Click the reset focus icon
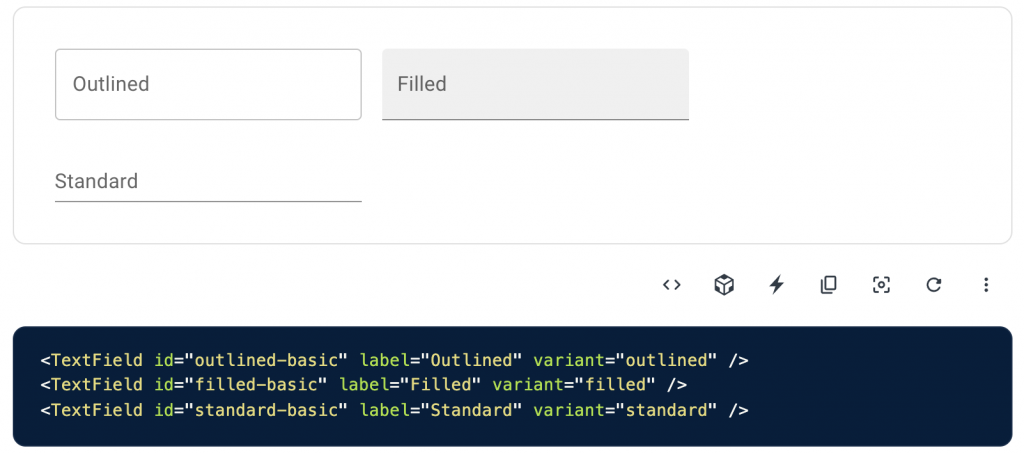 click(881, 285)
